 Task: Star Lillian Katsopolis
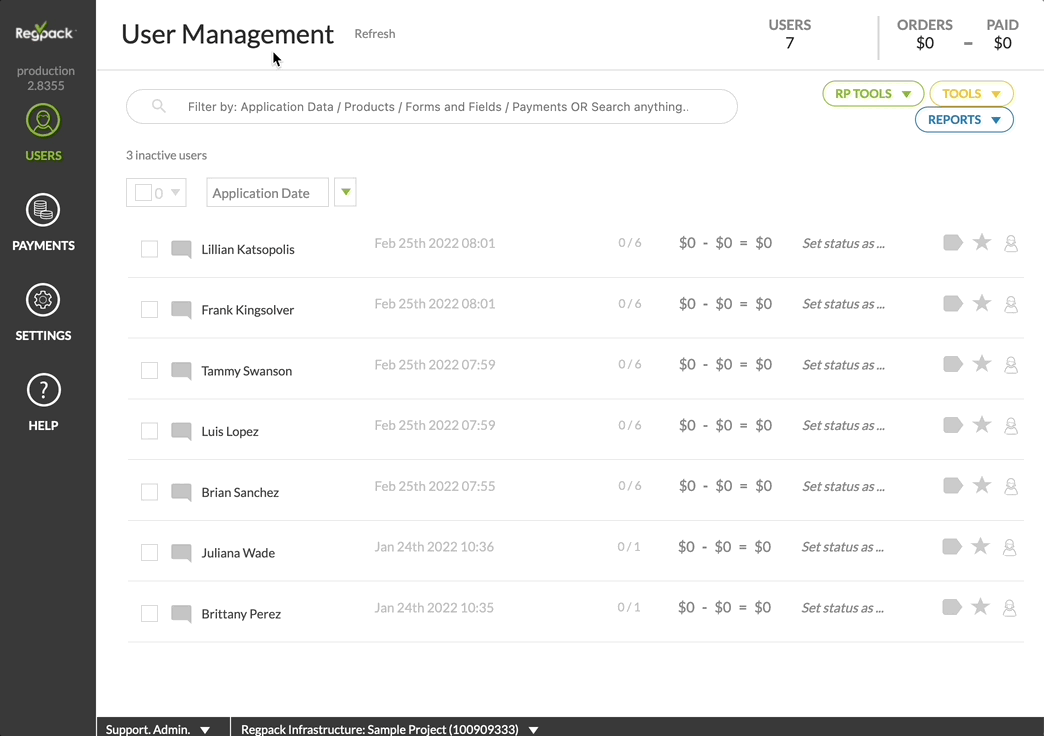pos(982,242)
